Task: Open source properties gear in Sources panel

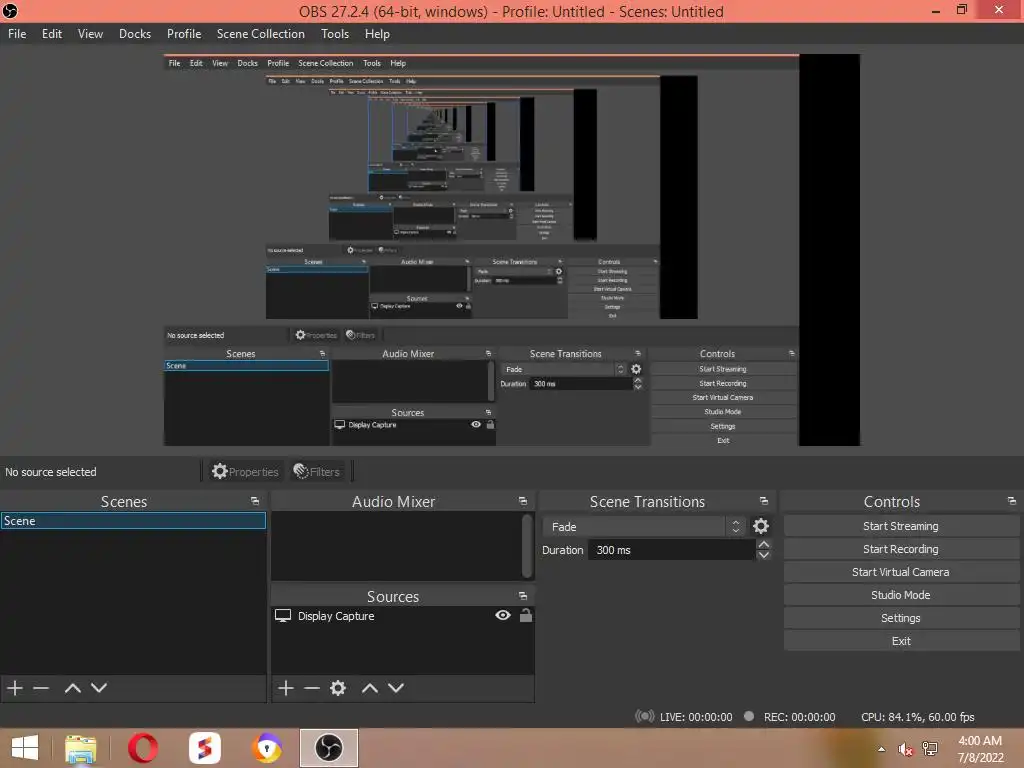Action: tap(338, 688)
